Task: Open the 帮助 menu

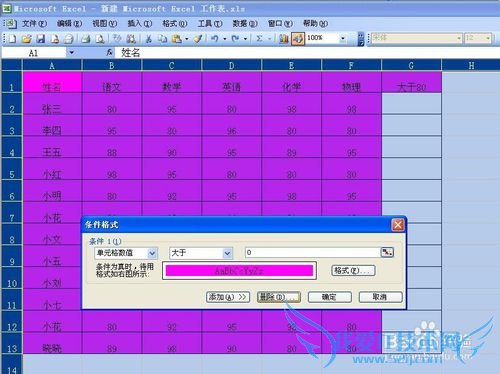Action: click(315, 23)
